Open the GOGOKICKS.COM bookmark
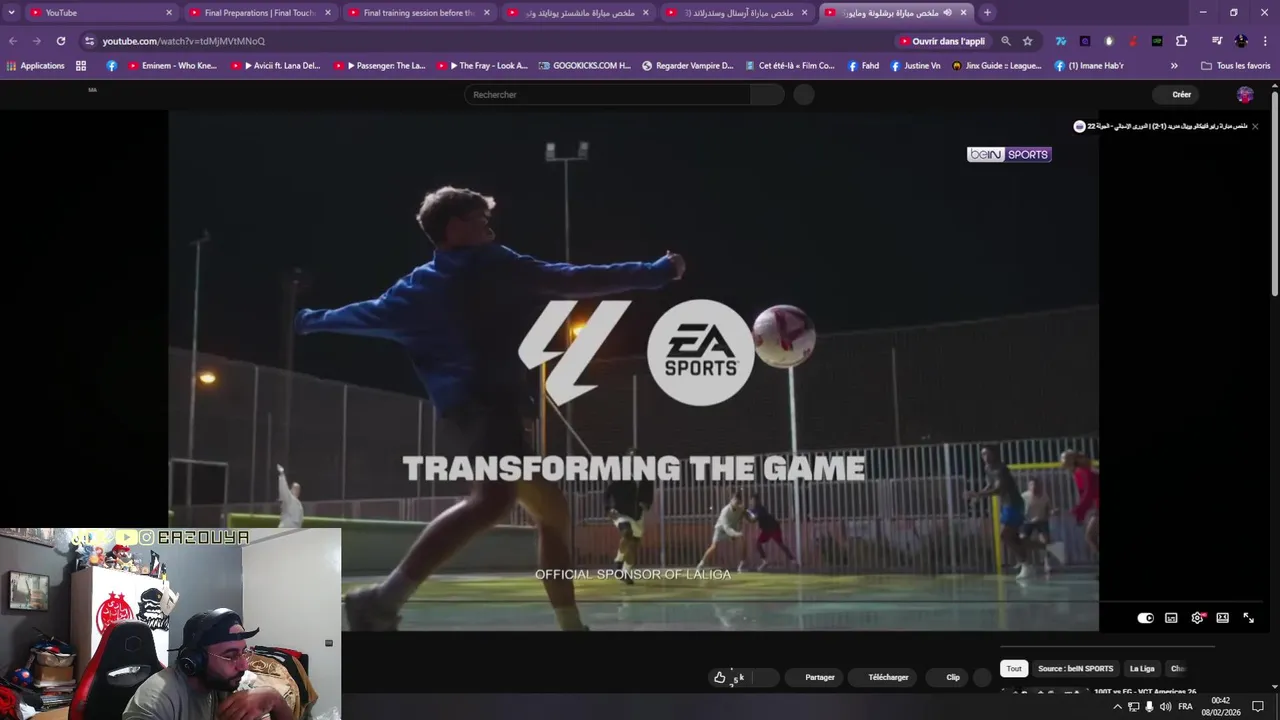This screenshot has width=1280, height=720. 585,66
